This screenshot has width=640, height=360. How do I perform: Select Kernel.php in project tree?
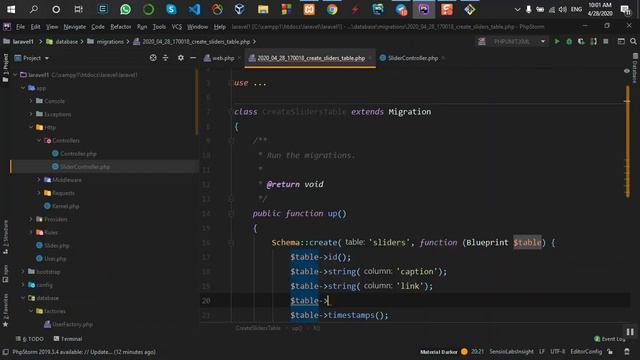65,206
